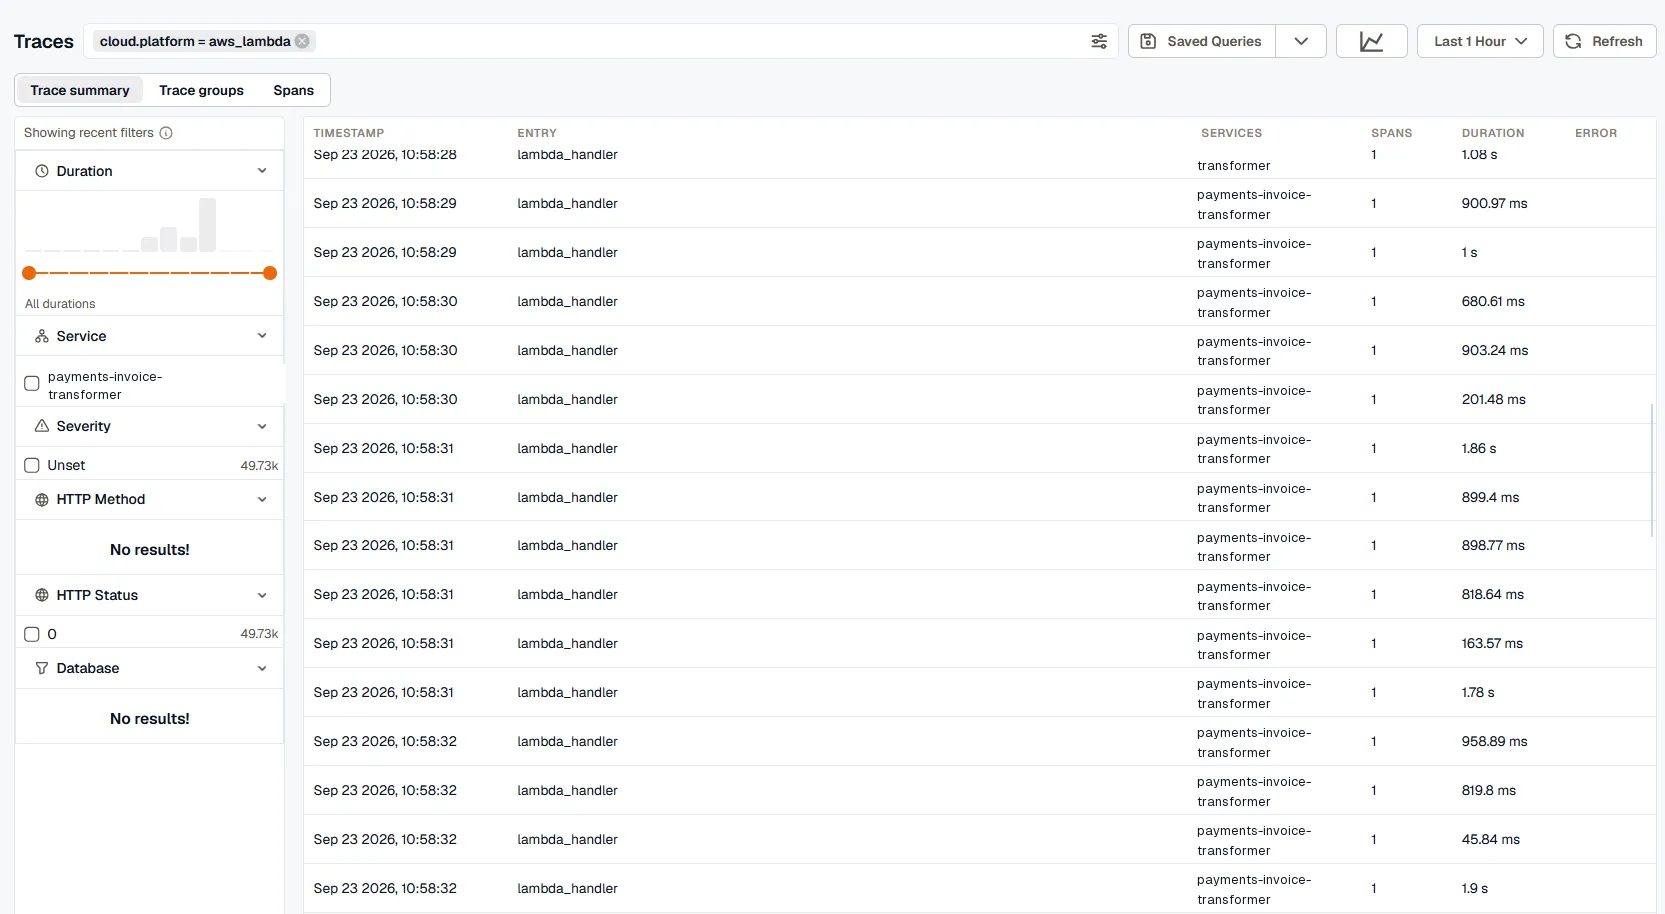Click the HTTP Method globe icon
The width and height of the screenshot is (1665, 914).
[x=42, y=500]
